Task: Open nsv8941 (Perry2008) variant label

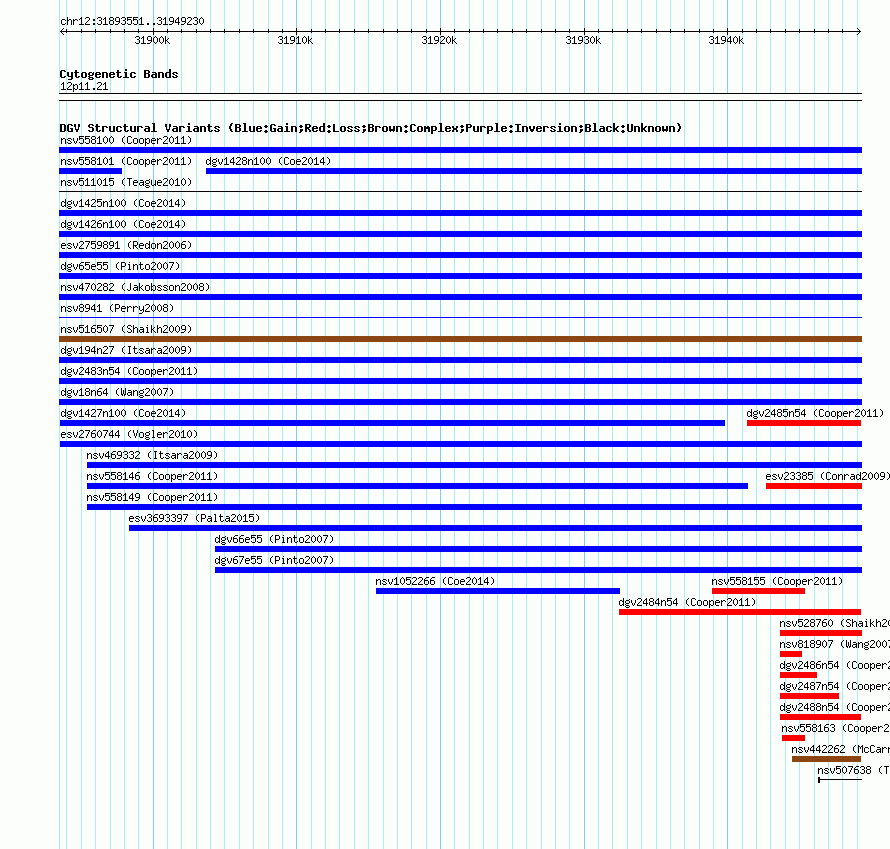Action: coord(117,308)
